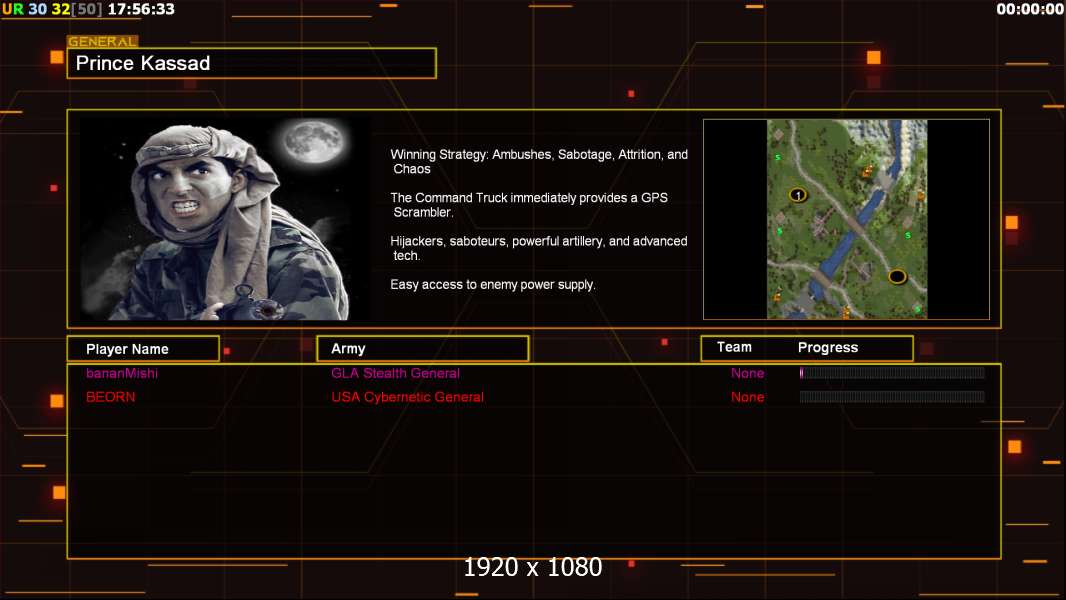The image size is (1066, 600).
Task: Click bananMishi's loading progress bar
Action: click(892, 372)
